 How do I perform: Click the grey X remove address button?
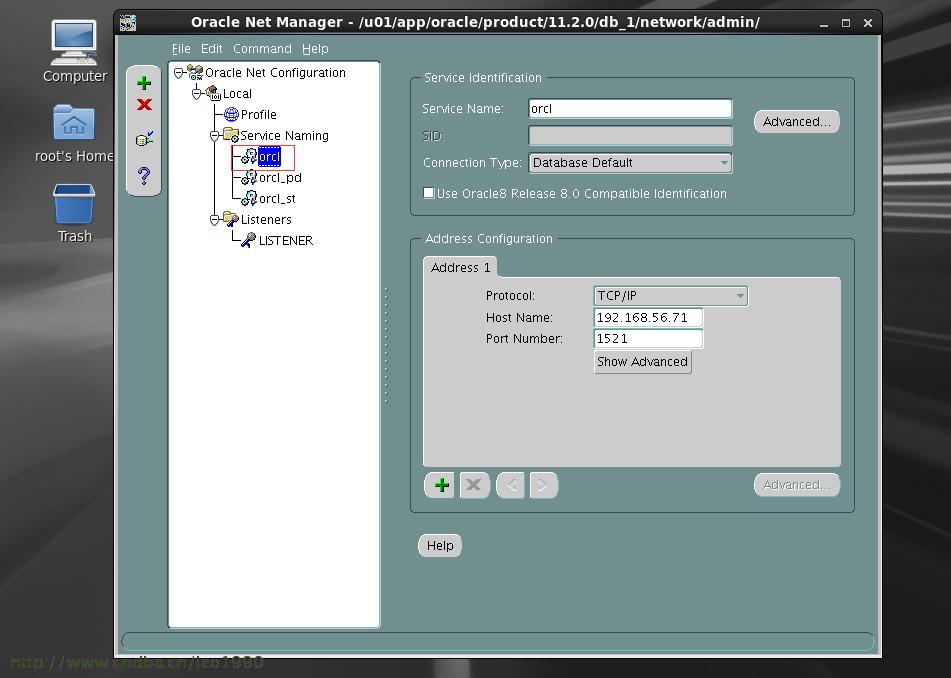[x=474, y=485]
